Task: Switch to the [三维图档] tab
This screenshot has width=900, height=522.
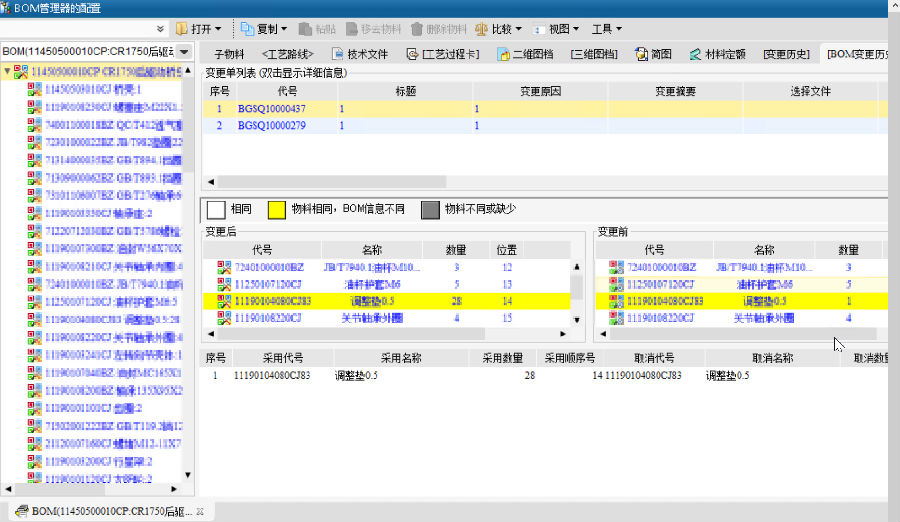Action: pyautogui.click(x=594, y=54)
